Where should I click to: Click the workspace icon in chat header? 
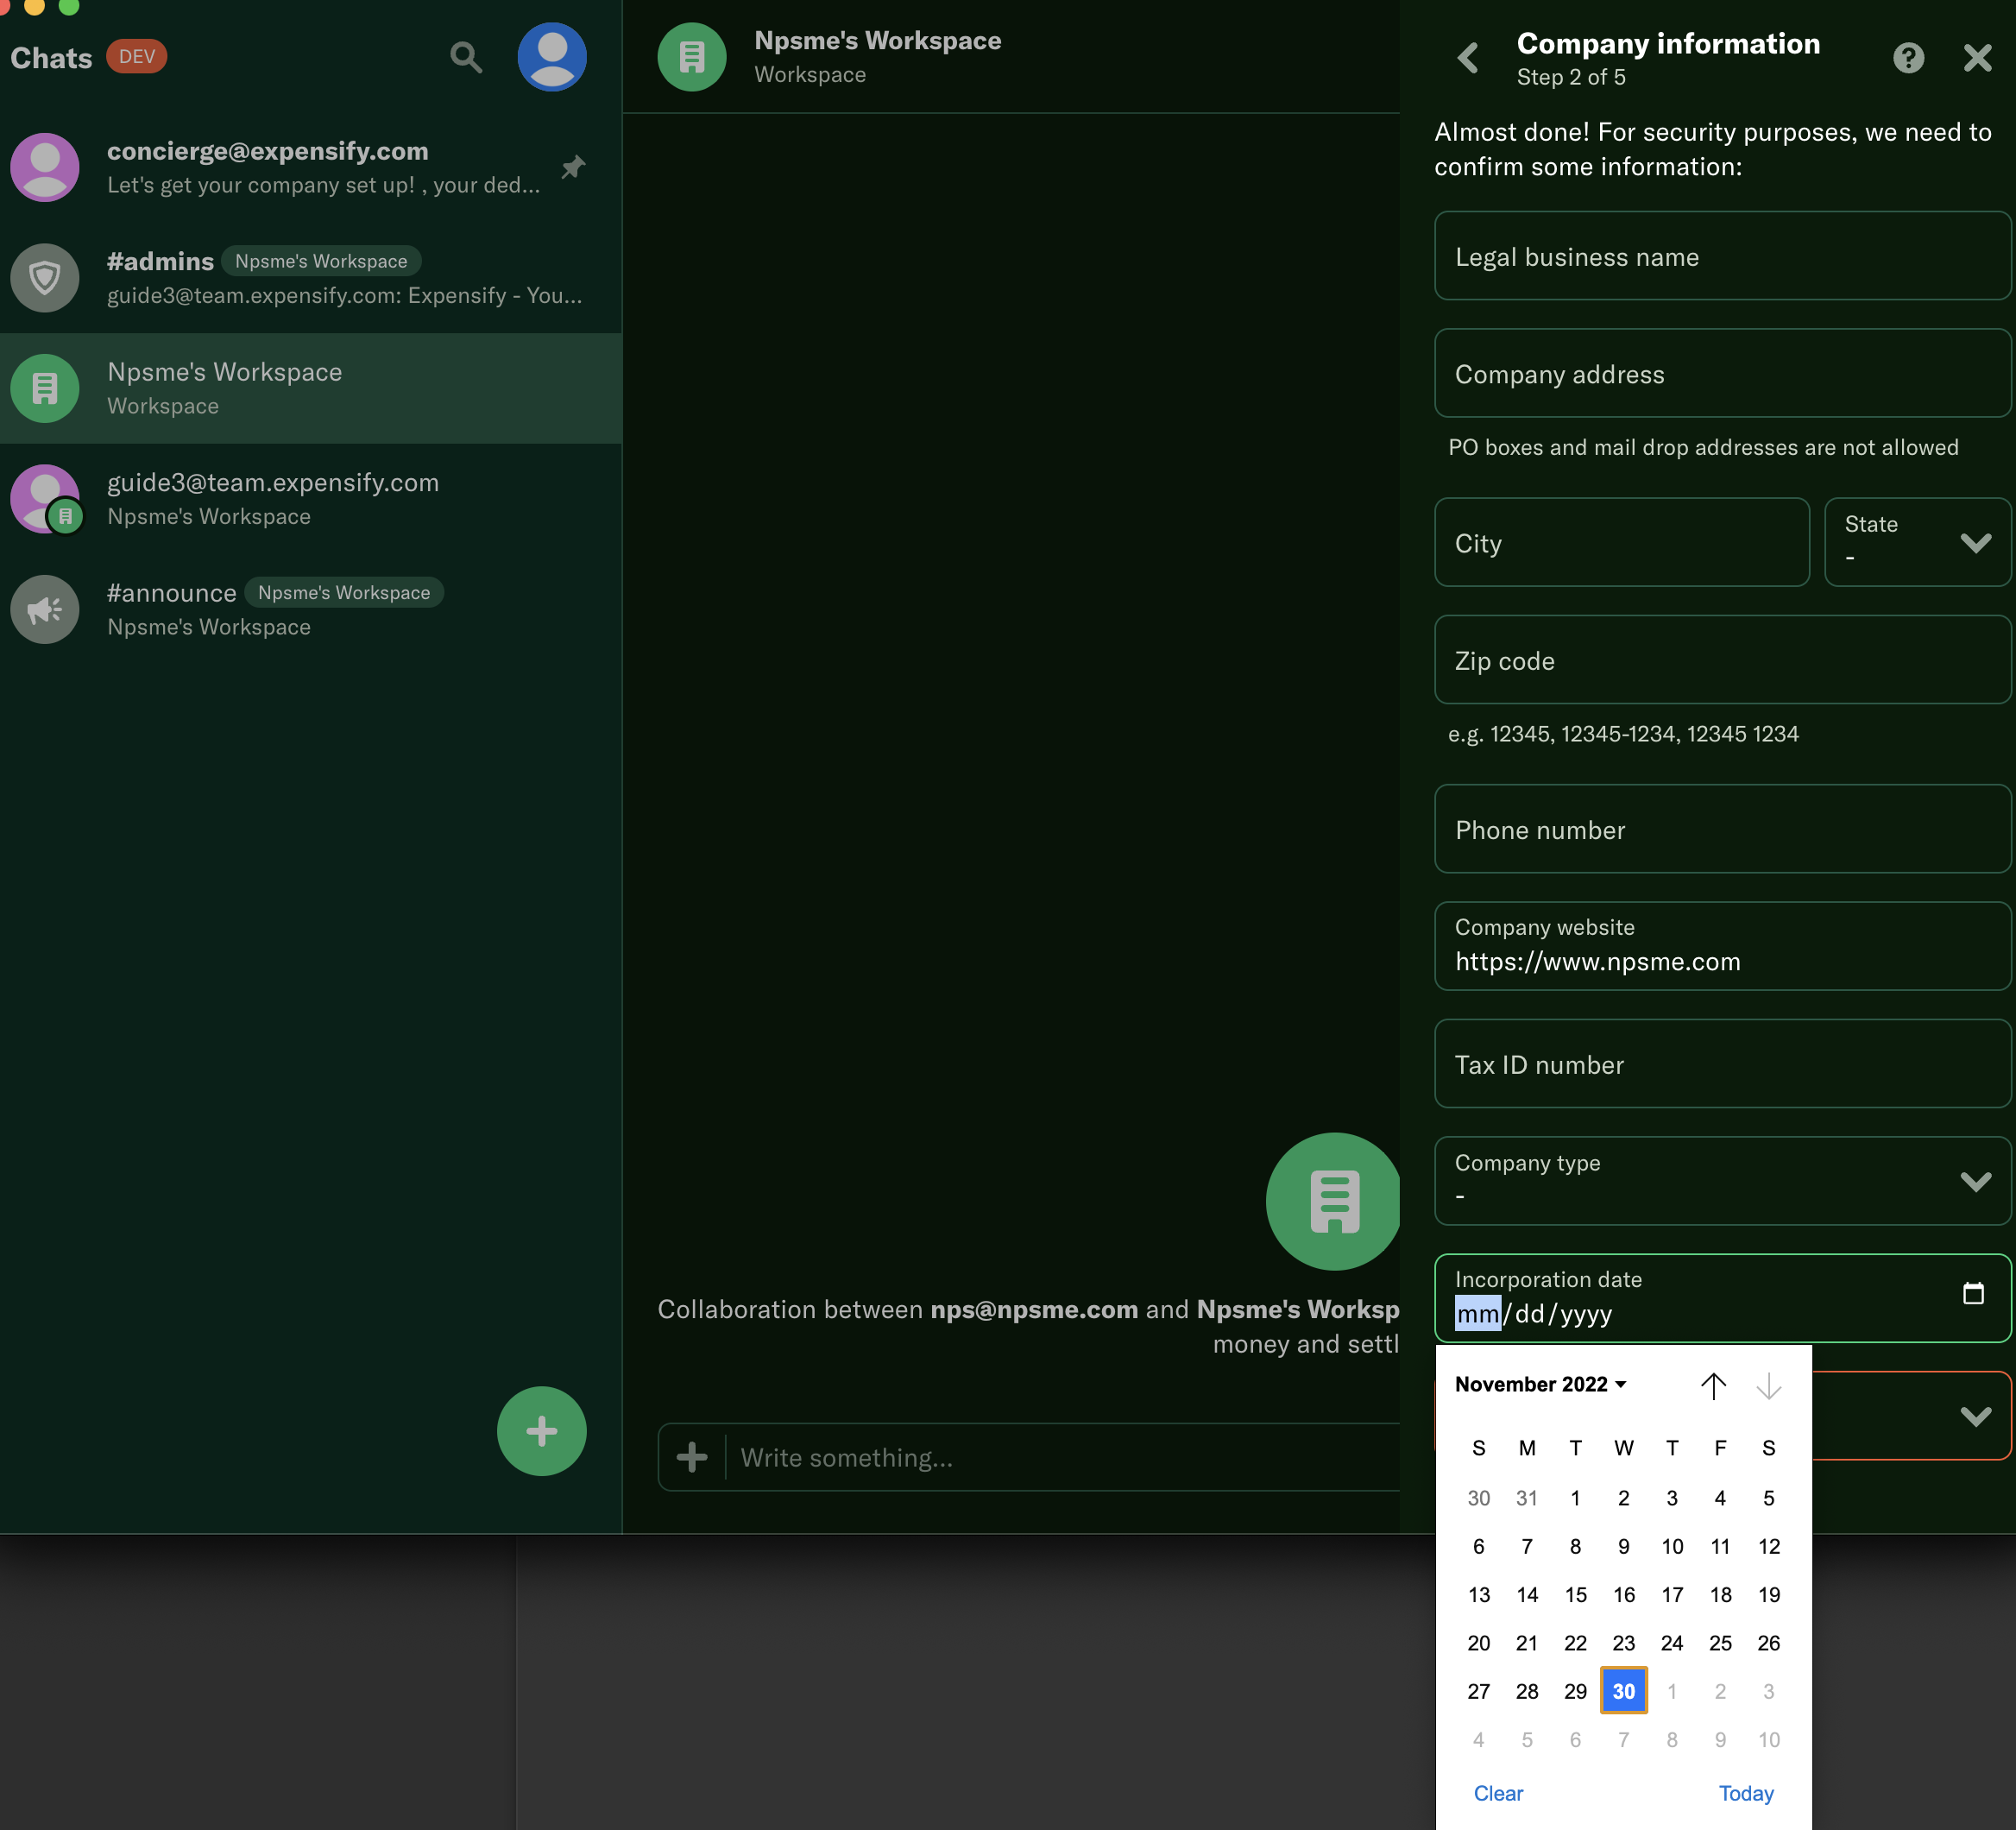click(x=691, y=57)
